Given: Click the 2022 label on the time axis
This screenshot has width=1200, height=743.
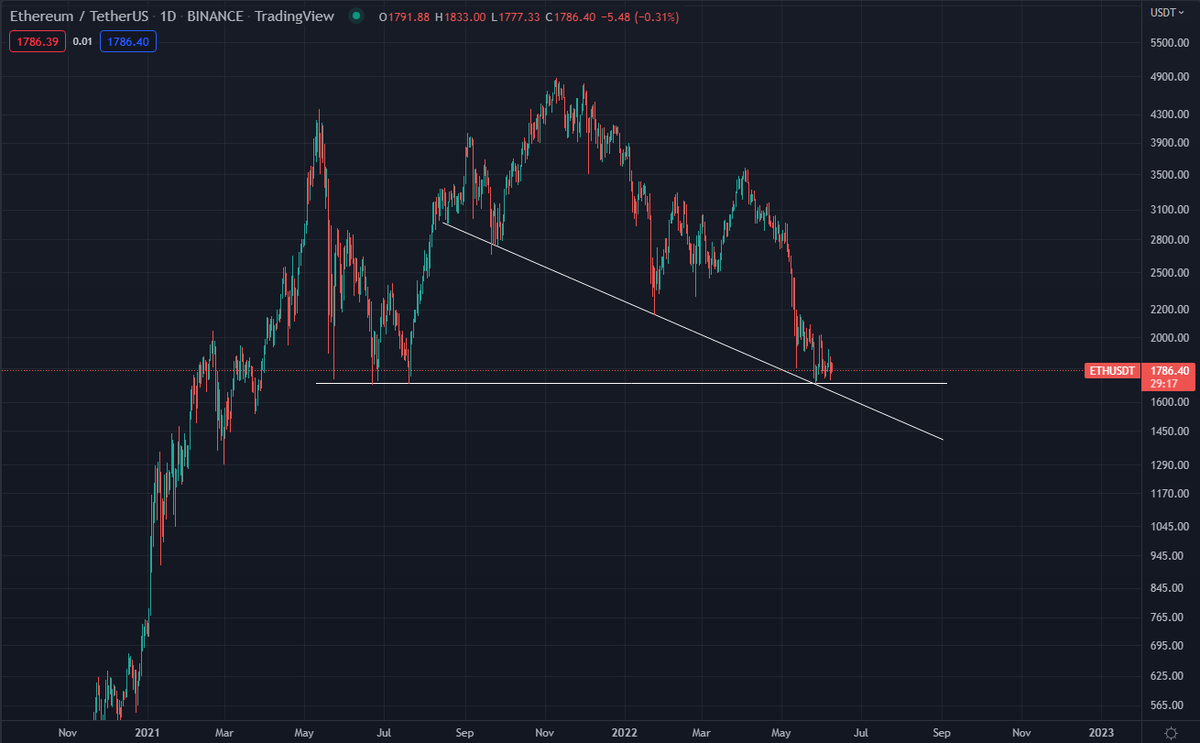Looking at the screenshot, I should pyautogui.click(x=624, y=733).
